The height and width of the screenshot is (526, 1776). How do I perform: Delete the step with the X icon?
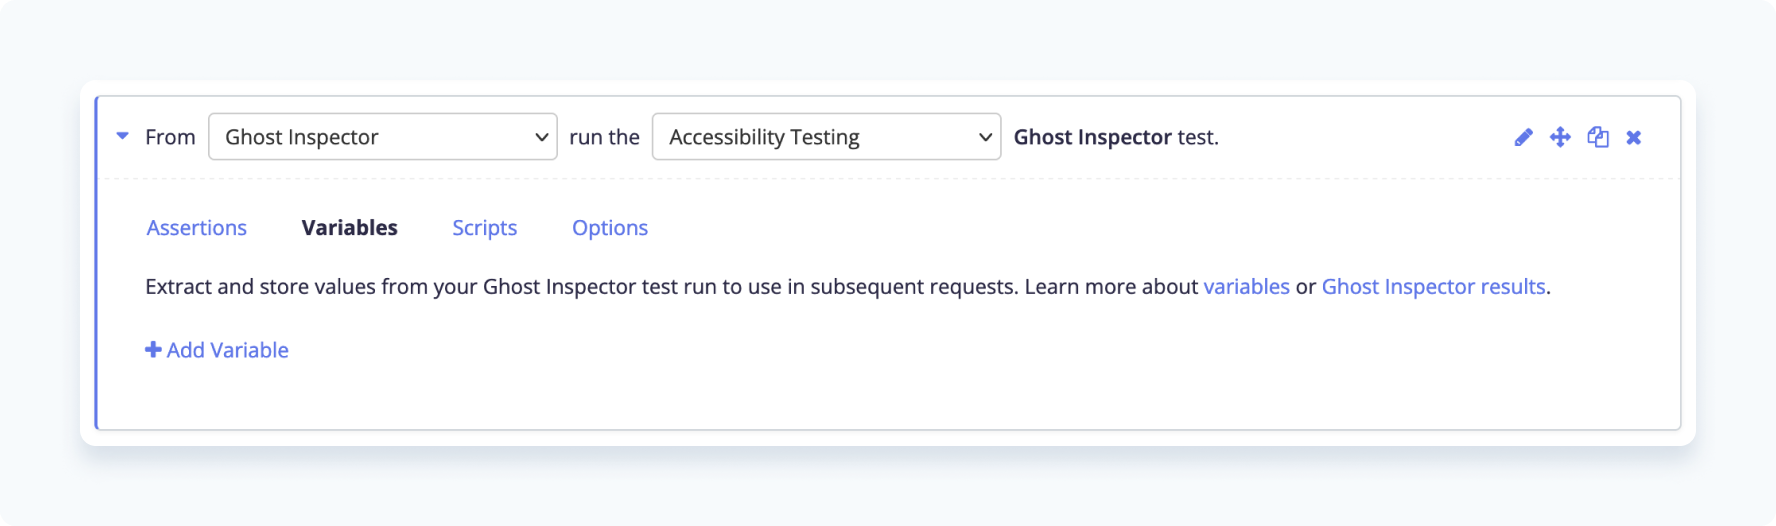pos(1634,137)
